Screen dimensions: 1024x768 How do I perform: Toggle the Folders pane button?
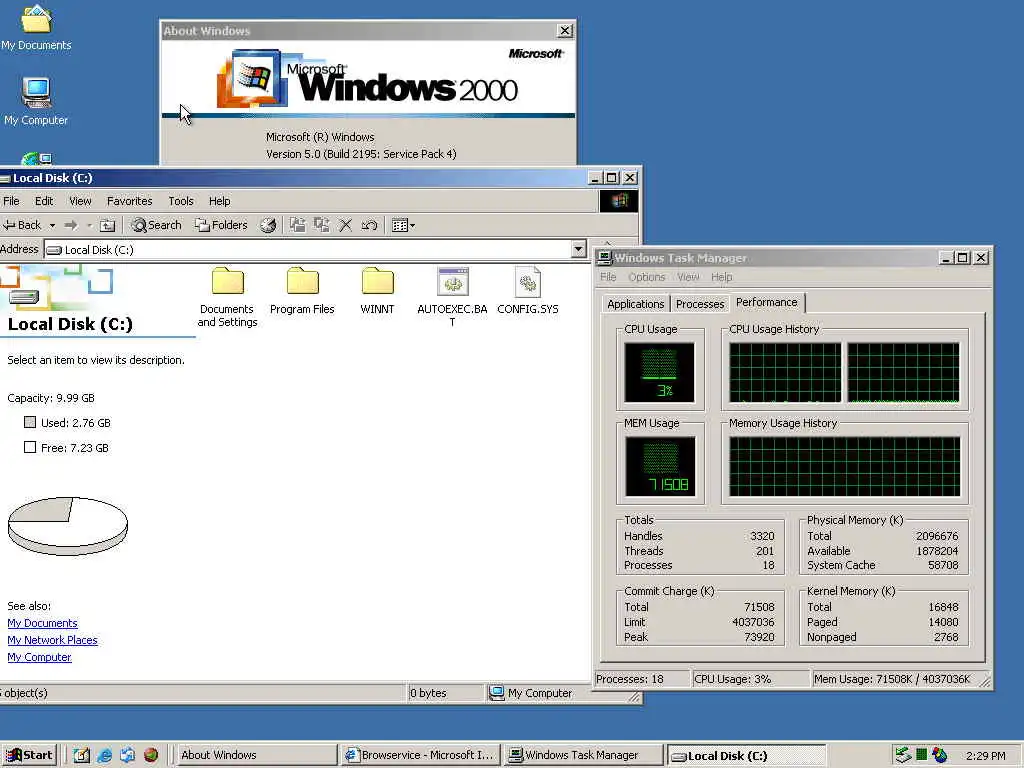[x=221, y=225]
